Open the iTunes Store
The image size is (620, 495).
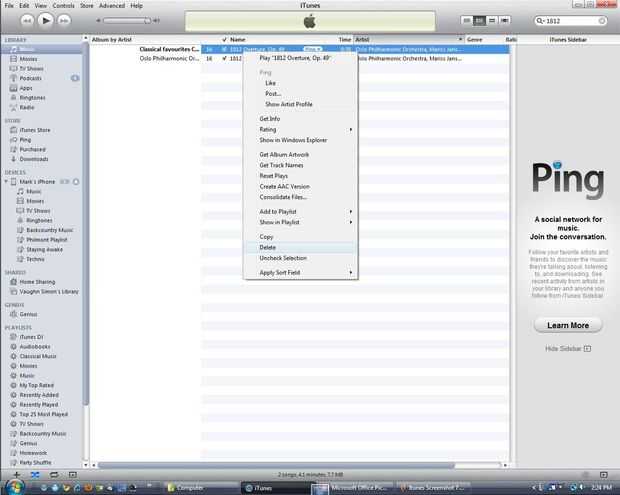click(x=35, y=130)
